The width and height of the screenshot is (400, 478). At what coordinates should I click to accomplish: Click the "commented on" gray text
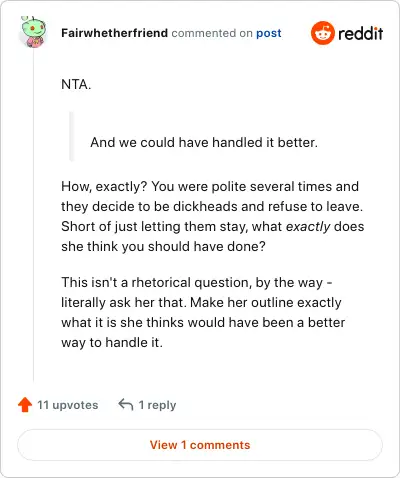pyautogui.click(x=212, y=33)
